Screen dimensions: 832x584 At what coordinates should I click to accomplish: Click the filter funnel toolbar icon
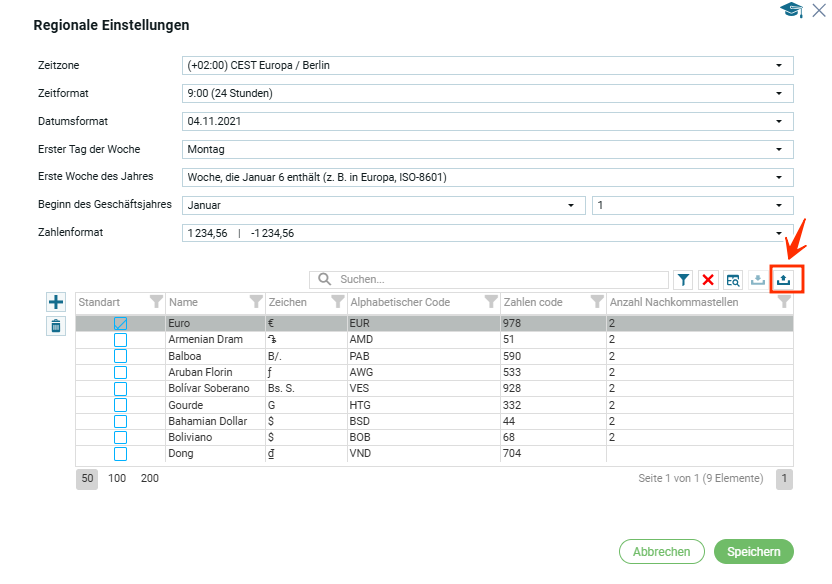[x=683, y=280]
